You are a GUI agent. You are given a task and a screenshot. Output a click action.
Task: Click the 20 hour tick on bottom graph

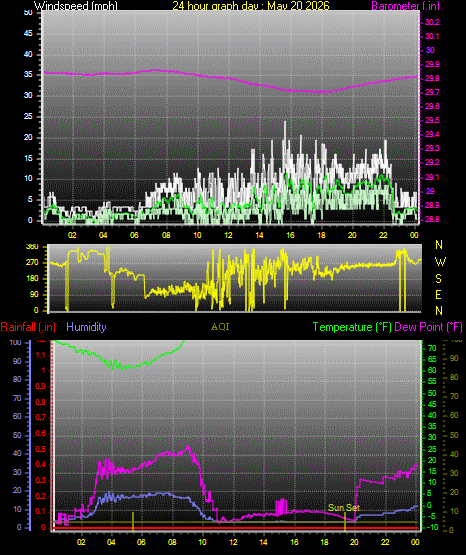[354, 542]
